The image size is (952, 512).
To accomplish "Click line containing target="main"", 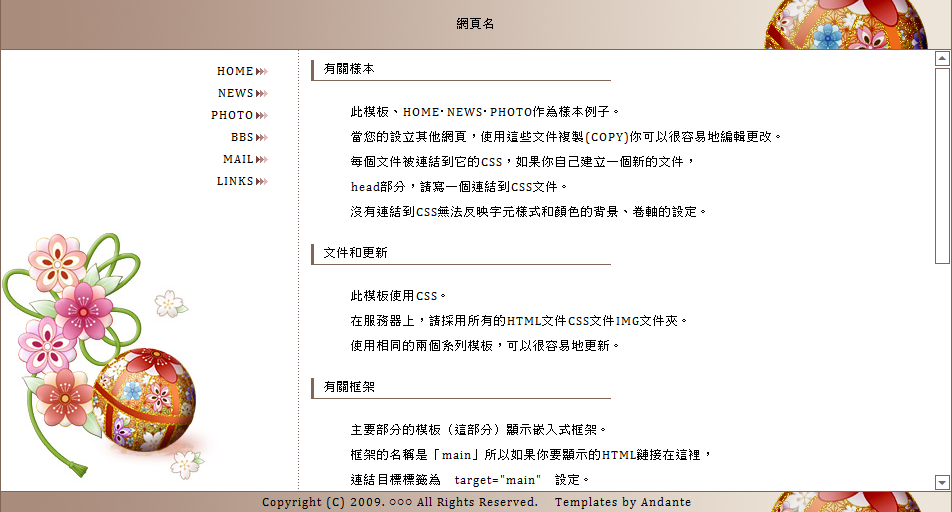I will click(470, 480).
